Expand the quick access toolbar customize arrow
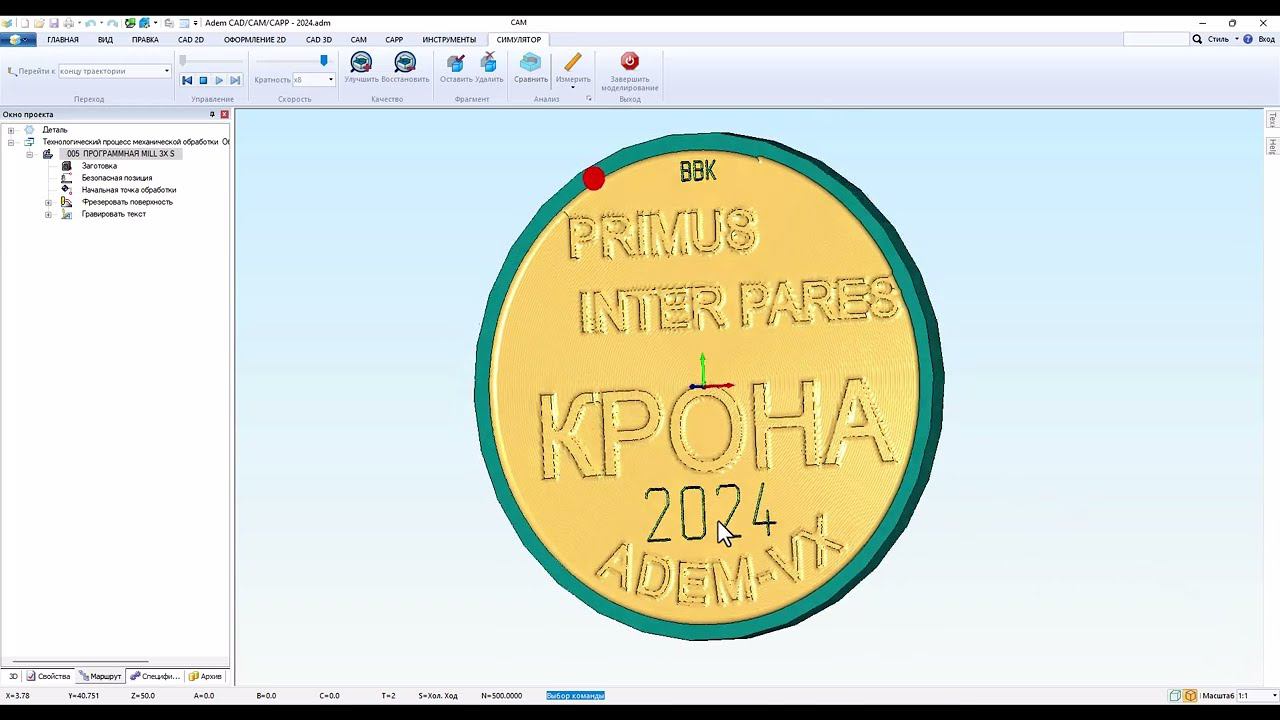 pos(195,23)
